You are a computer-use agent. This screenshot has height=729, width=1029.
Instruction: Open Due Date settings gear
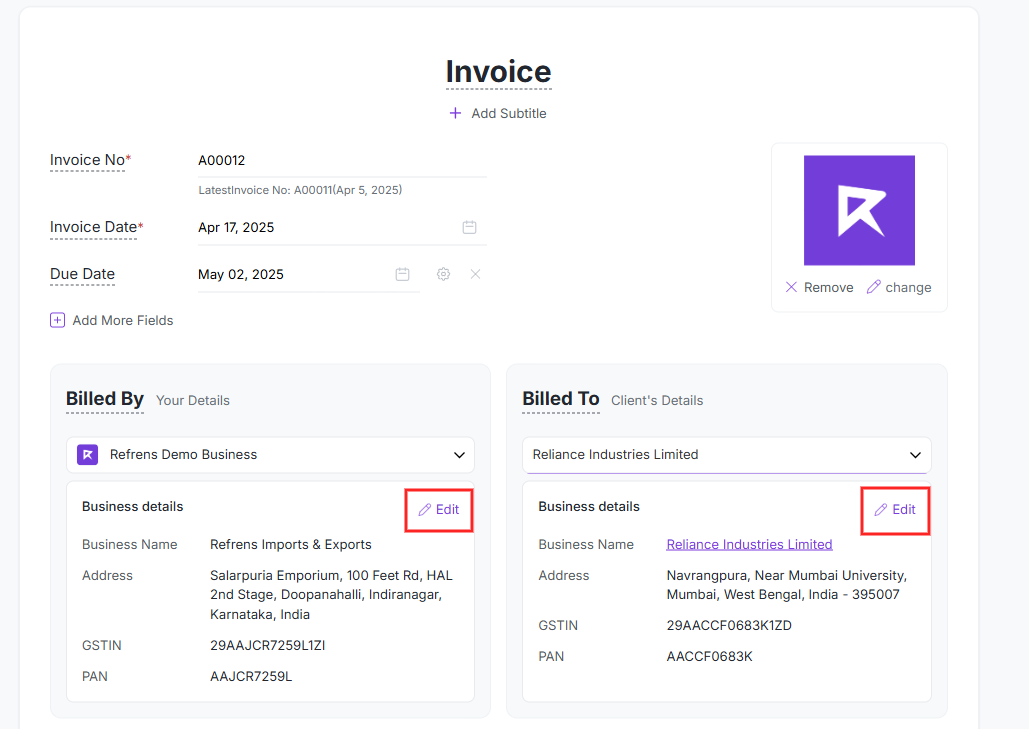[444, 274]
